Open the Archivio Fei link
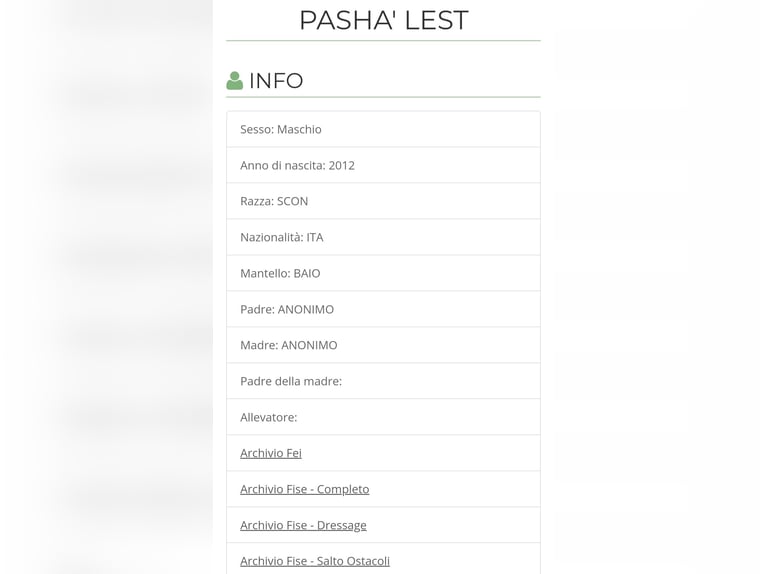The height and width of the screenshot is (574, 766). pos(271,453)
